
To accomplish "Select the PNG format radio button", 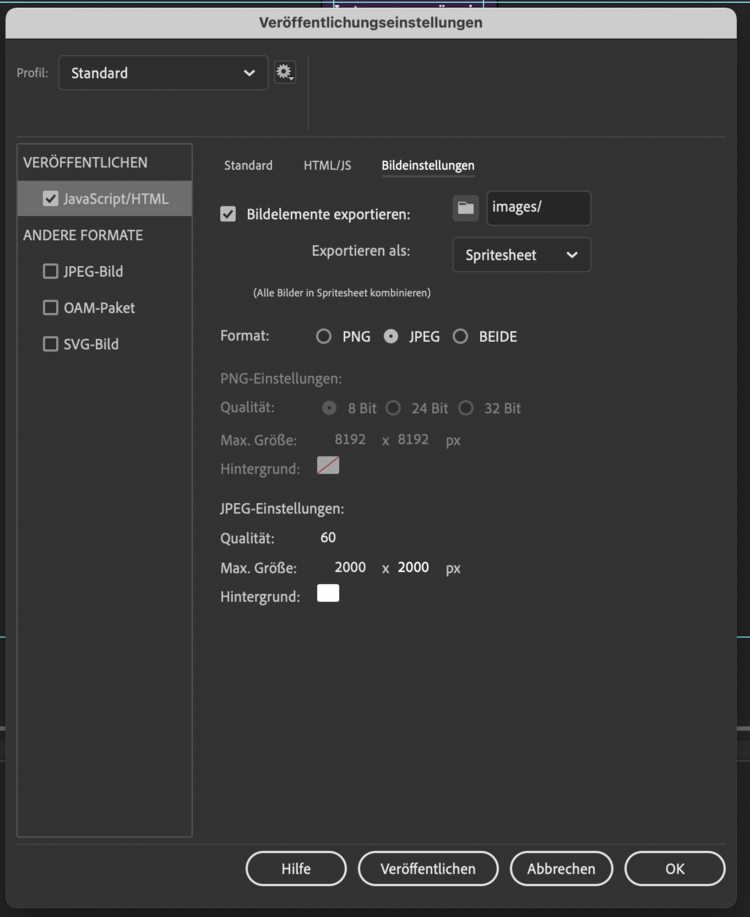I will pos(324,337).
